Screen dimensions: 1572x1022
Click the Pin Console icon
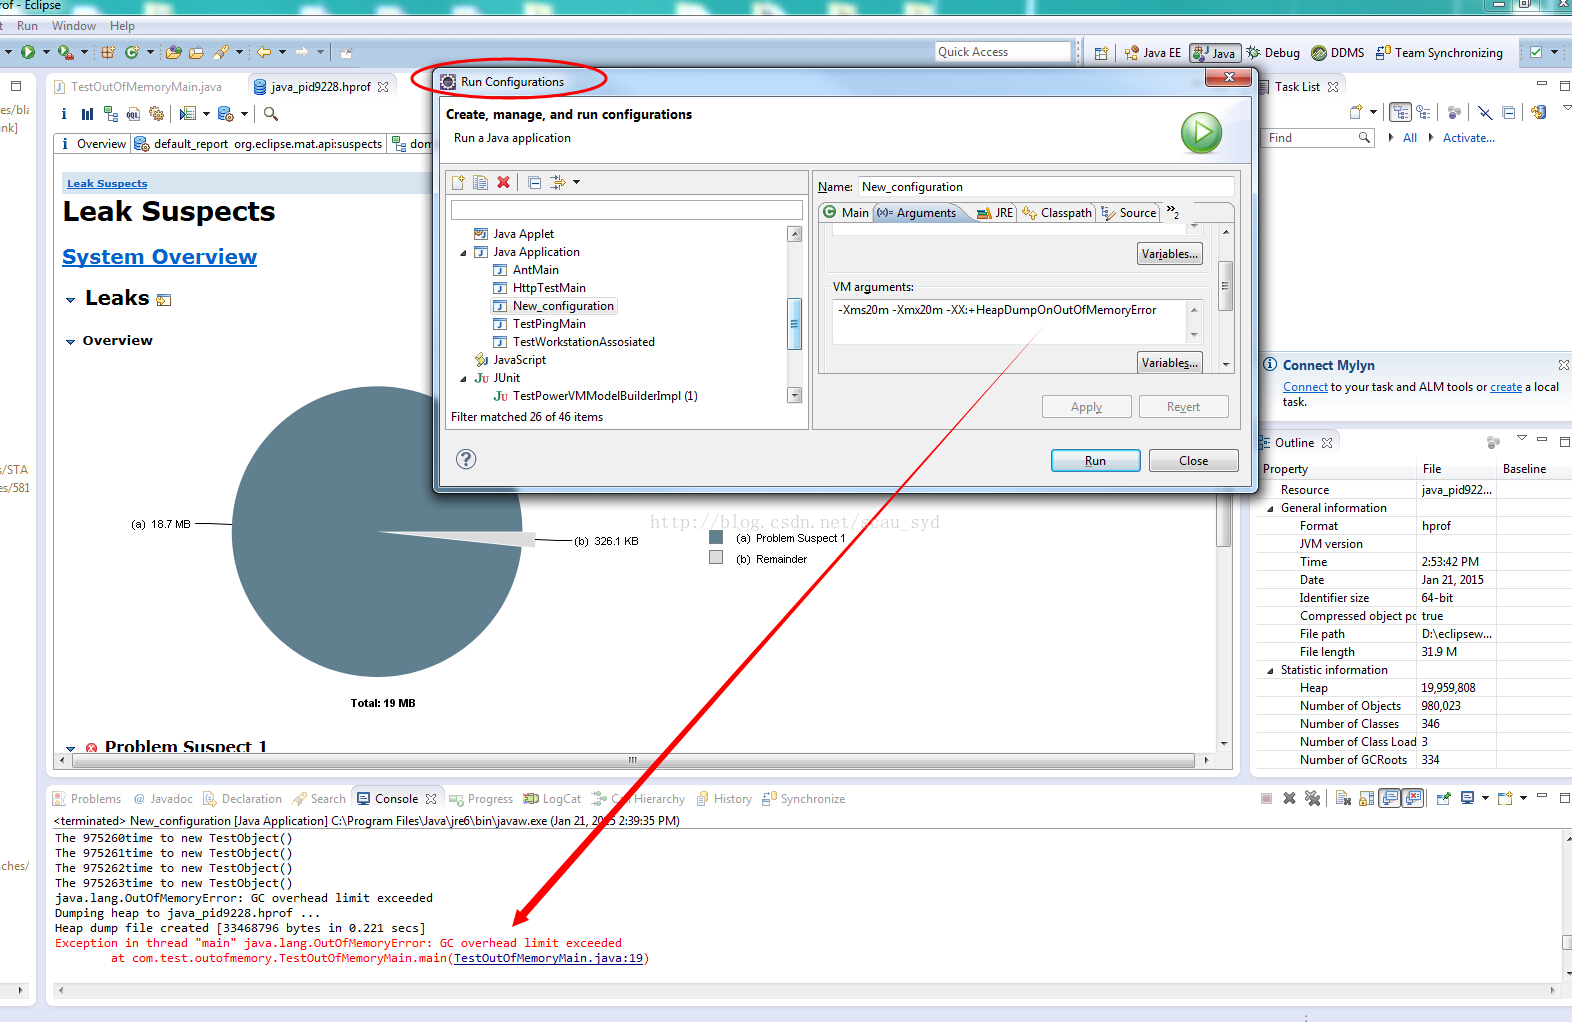(x=1444, y=798)
